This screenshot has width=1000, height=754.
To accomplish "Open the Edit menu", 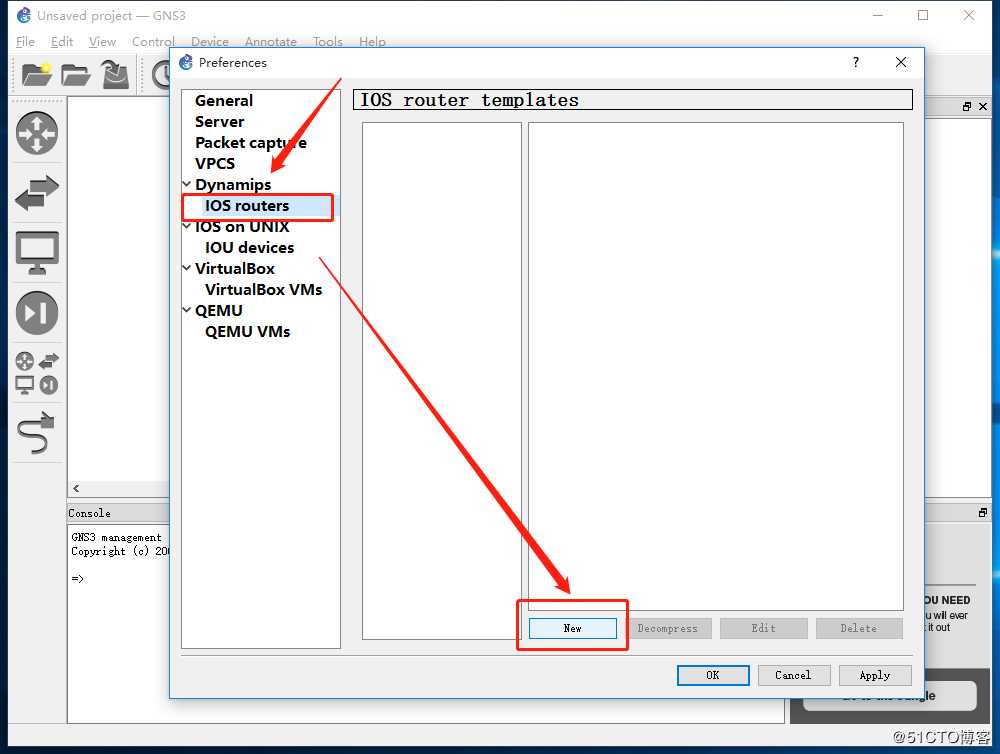I will point(62,41).
